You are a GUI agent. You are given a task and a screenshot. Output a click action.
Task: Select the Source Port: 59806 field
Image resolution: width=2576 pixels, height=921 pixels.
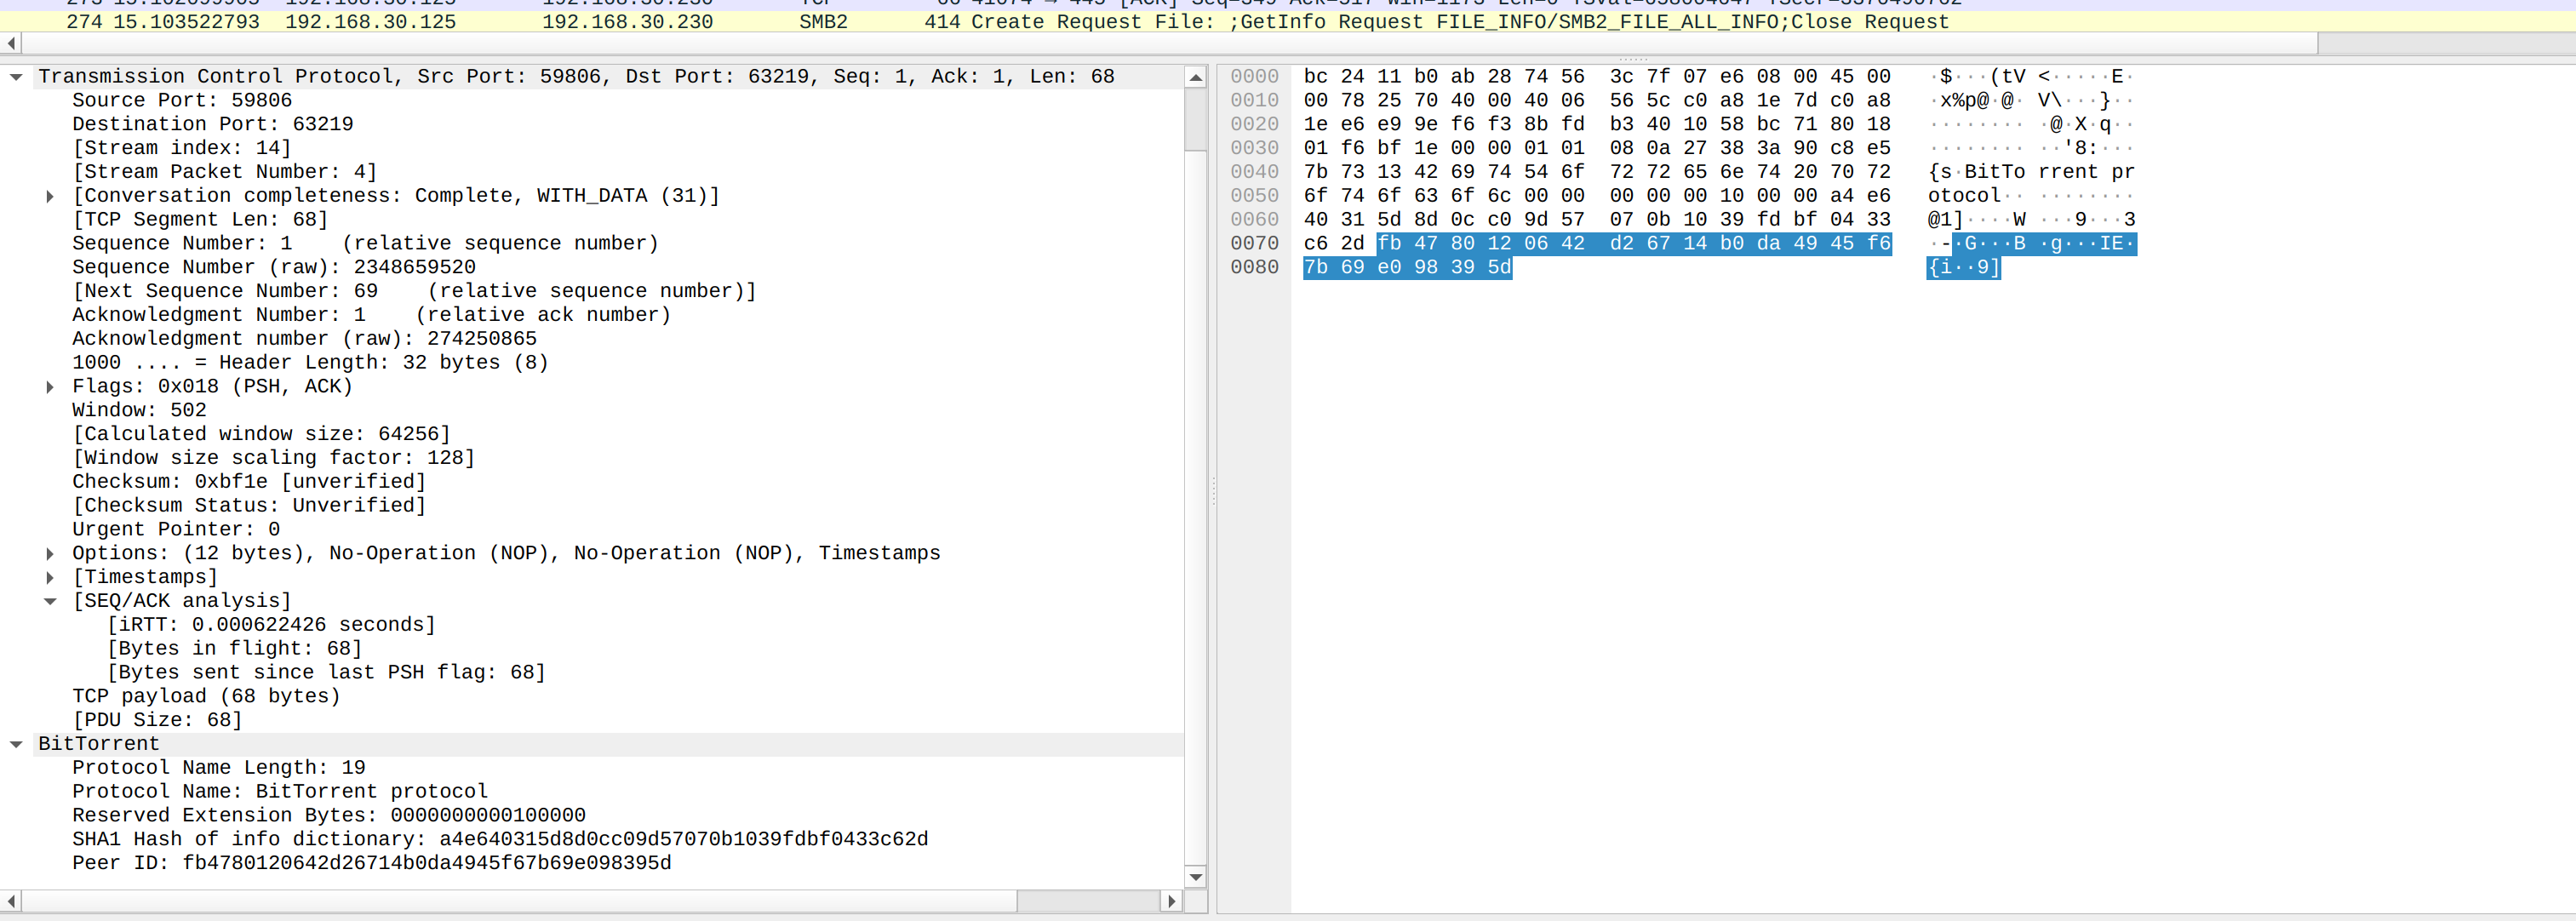[182, 101]
